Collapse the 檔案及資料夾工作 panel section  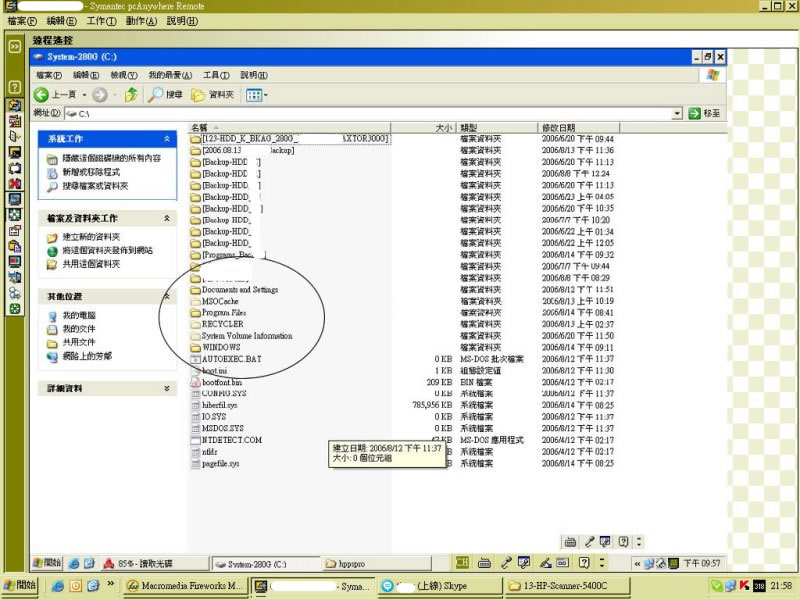click(167, 218)
